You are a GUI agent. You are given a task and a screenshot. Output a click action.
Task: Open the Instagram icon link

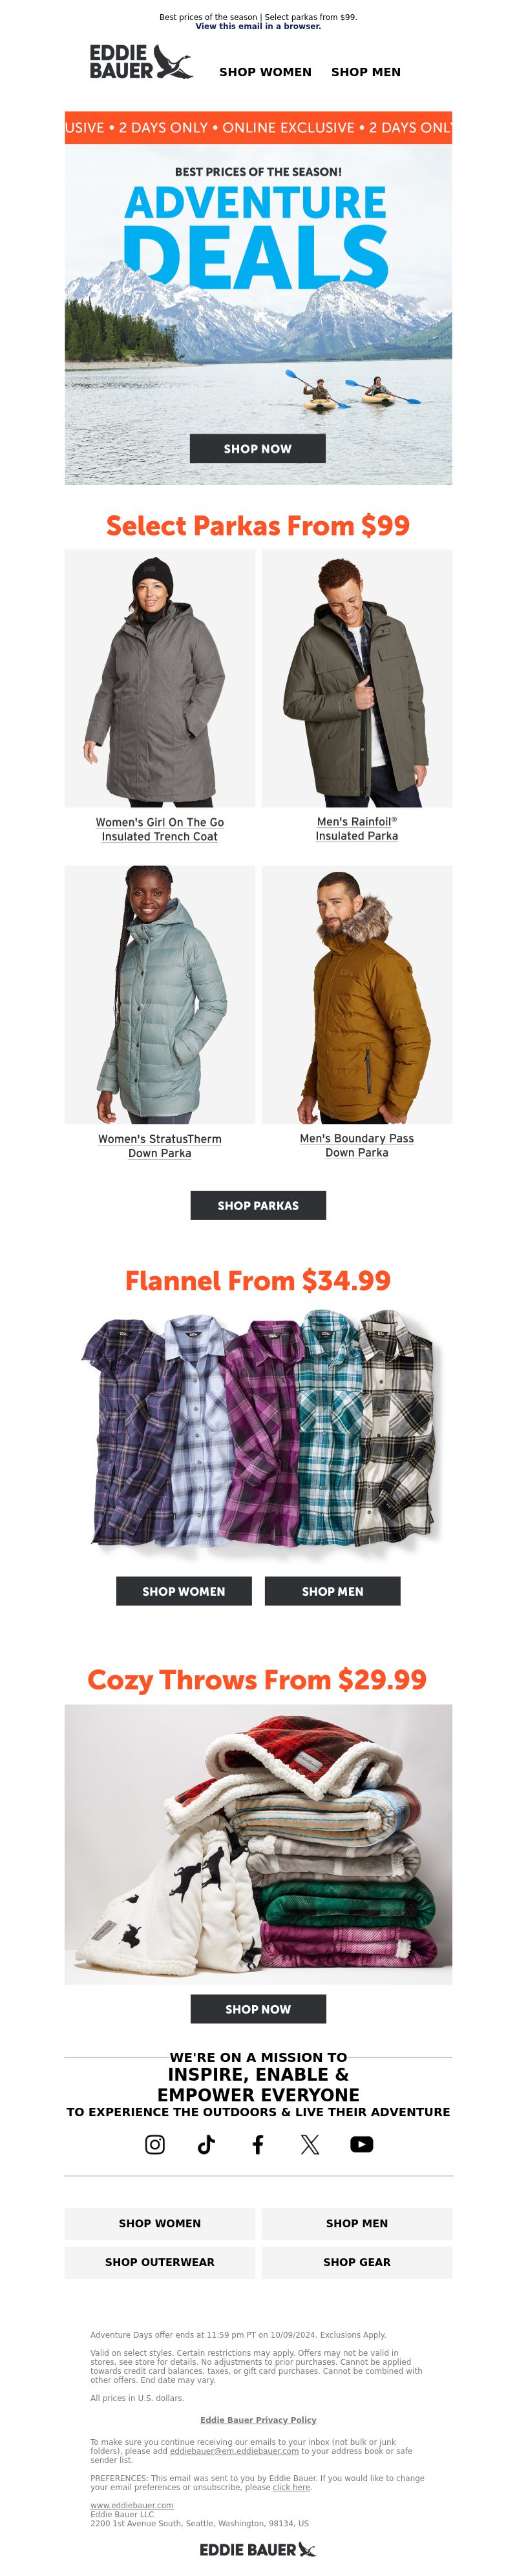tap(155, 2144)
